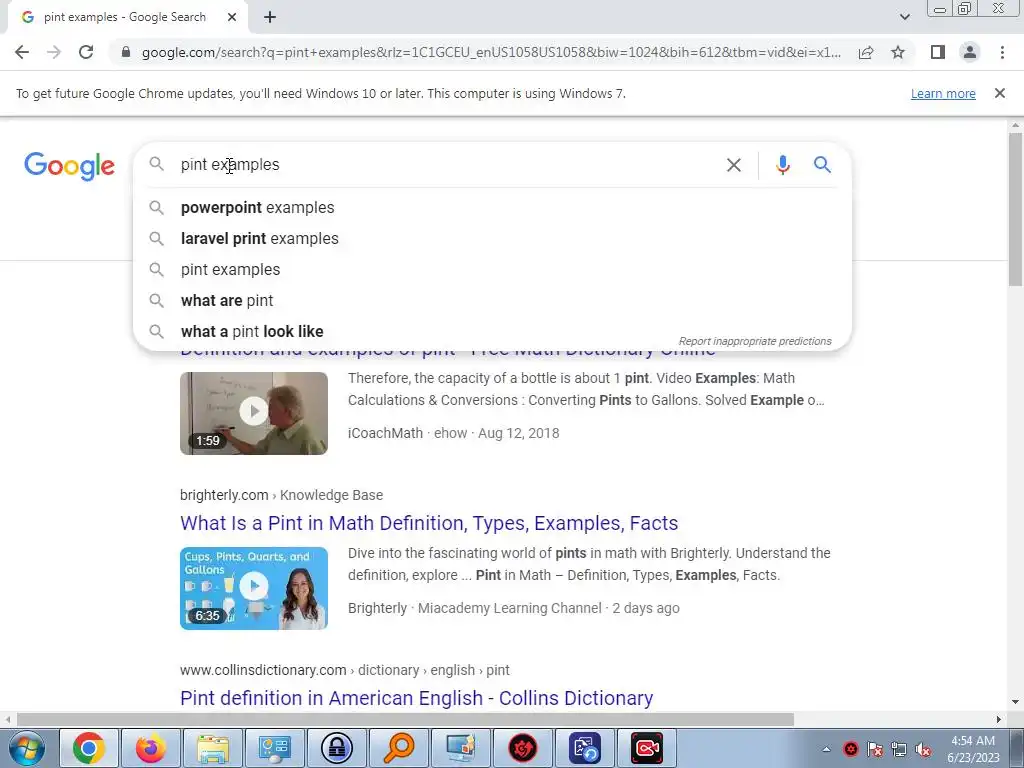
Task: Open Chrome from the taskbar
Action: coord(89,748)
